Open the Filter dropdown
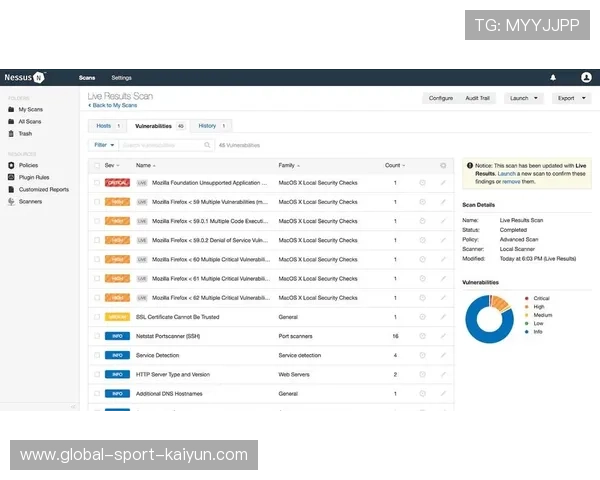Viewport: 600px width, 480px height. pyautogui.click(x=103, y=145)
